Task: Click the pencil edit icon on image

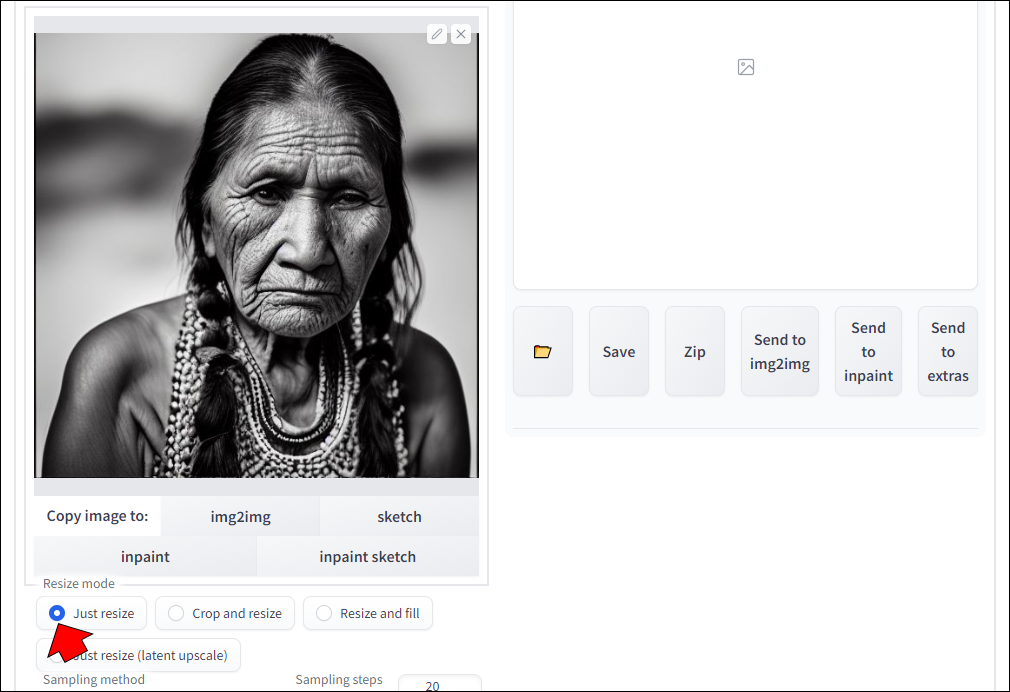Action: [437, 34]
